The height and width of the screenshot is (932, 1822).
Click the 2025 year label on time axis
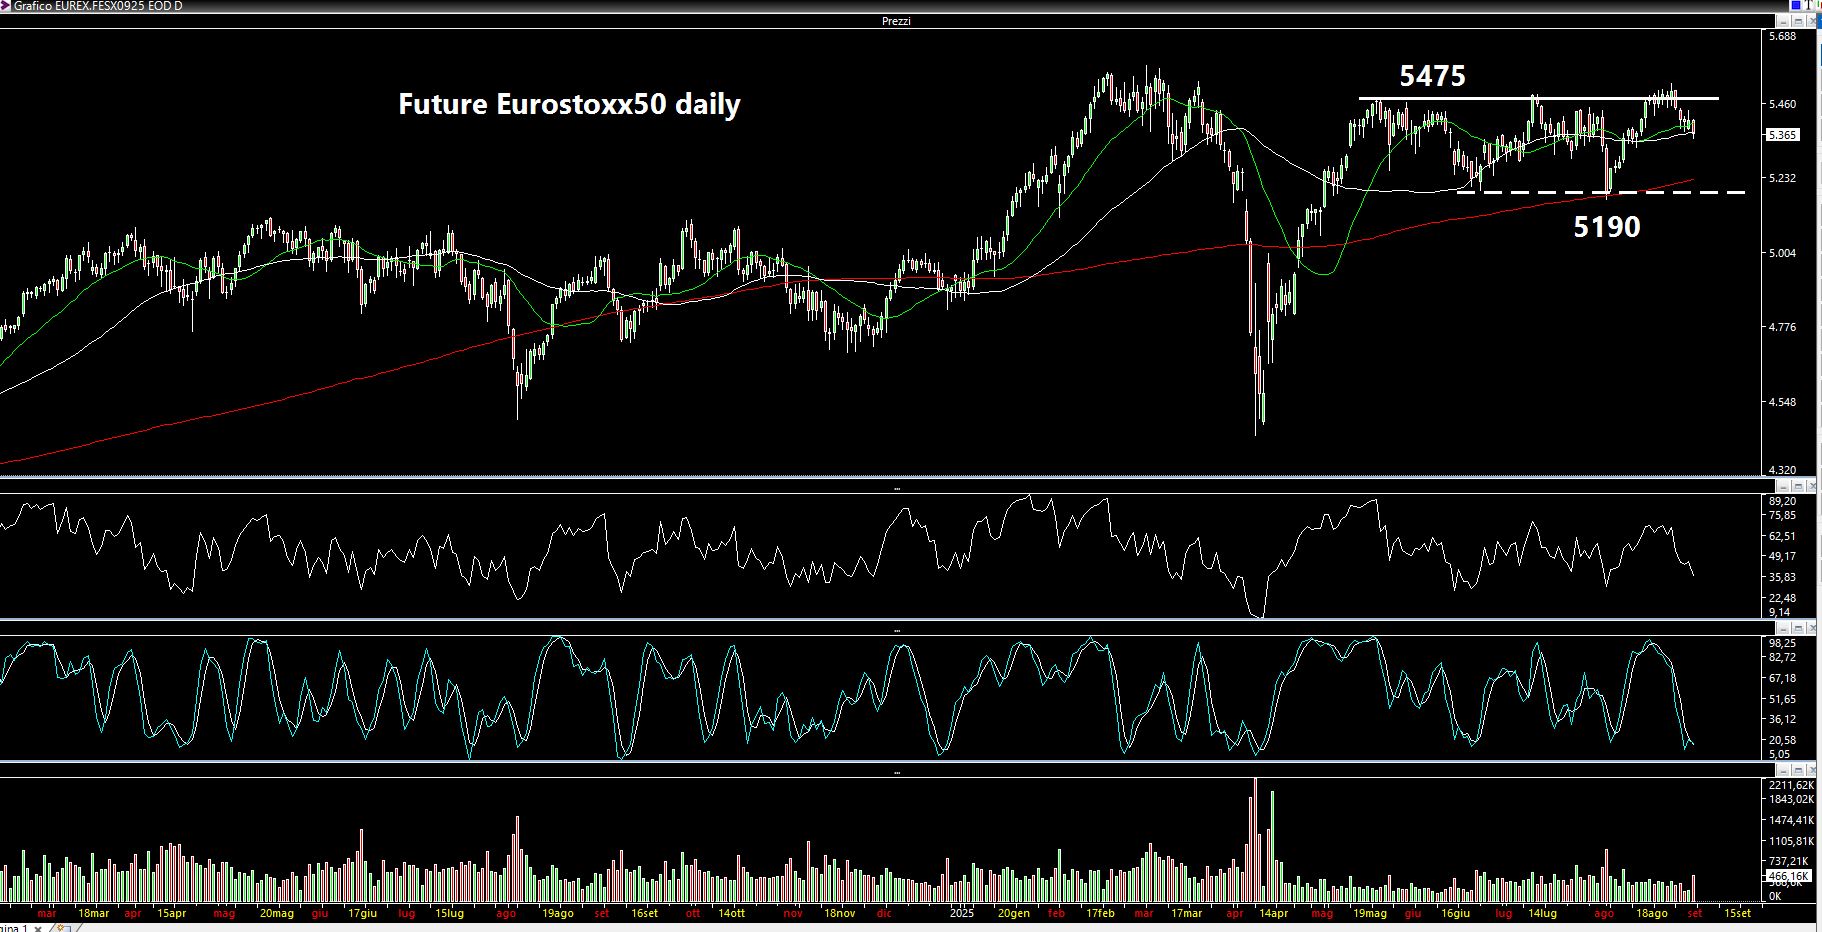962,913
